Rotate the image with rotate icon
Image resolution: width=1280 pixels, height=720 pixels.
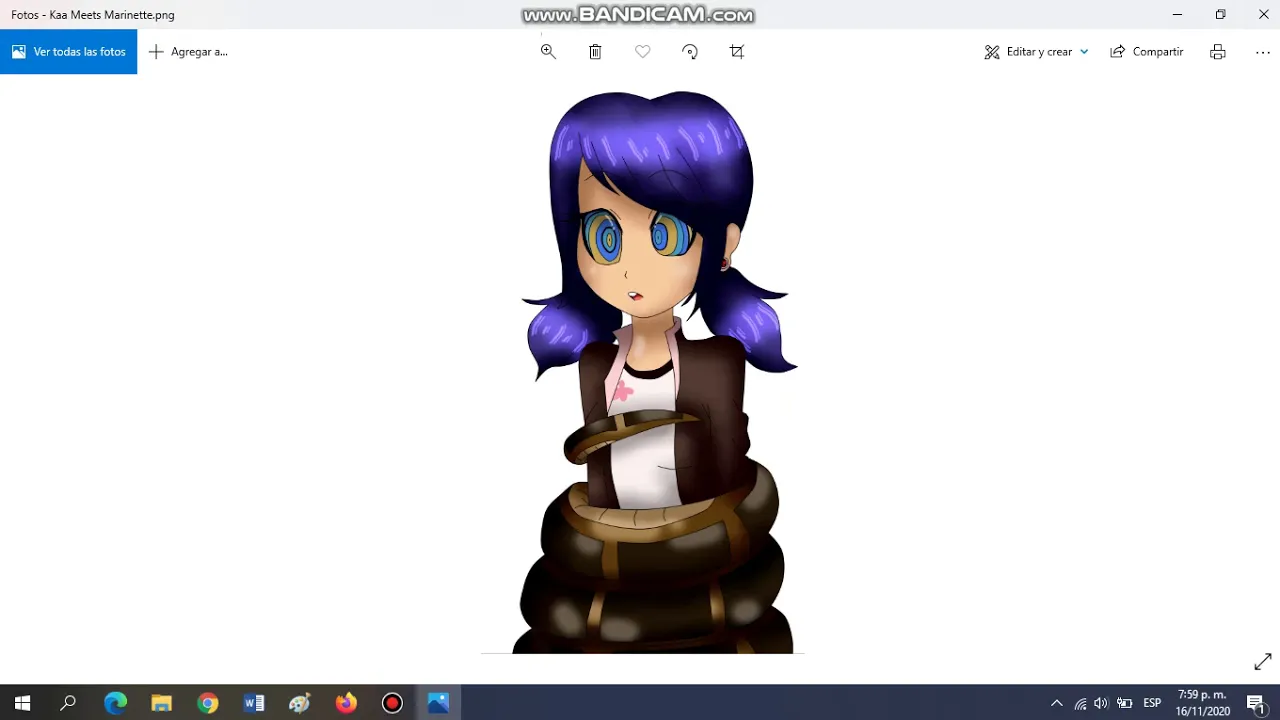690,52
